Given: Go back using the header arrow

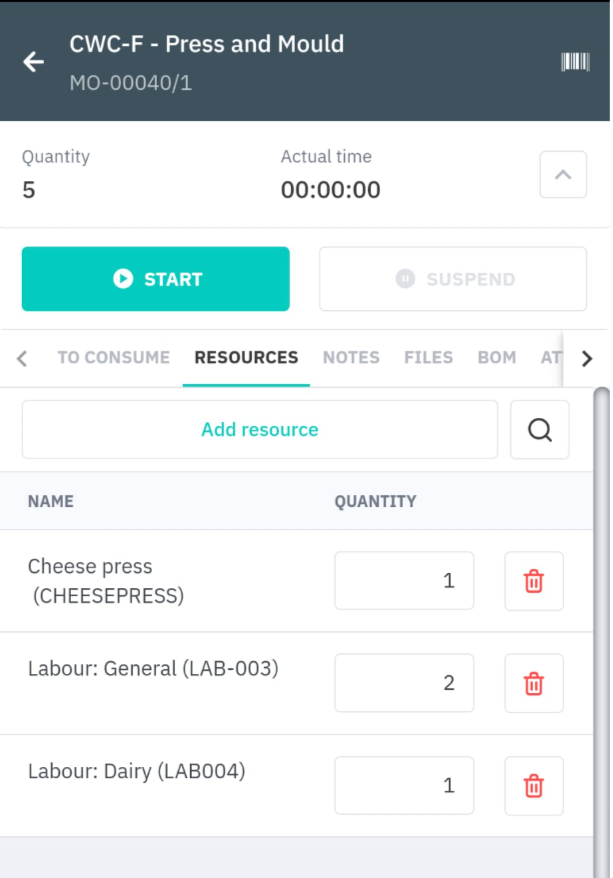Looking at the screenshot, I should click(34, 62).
